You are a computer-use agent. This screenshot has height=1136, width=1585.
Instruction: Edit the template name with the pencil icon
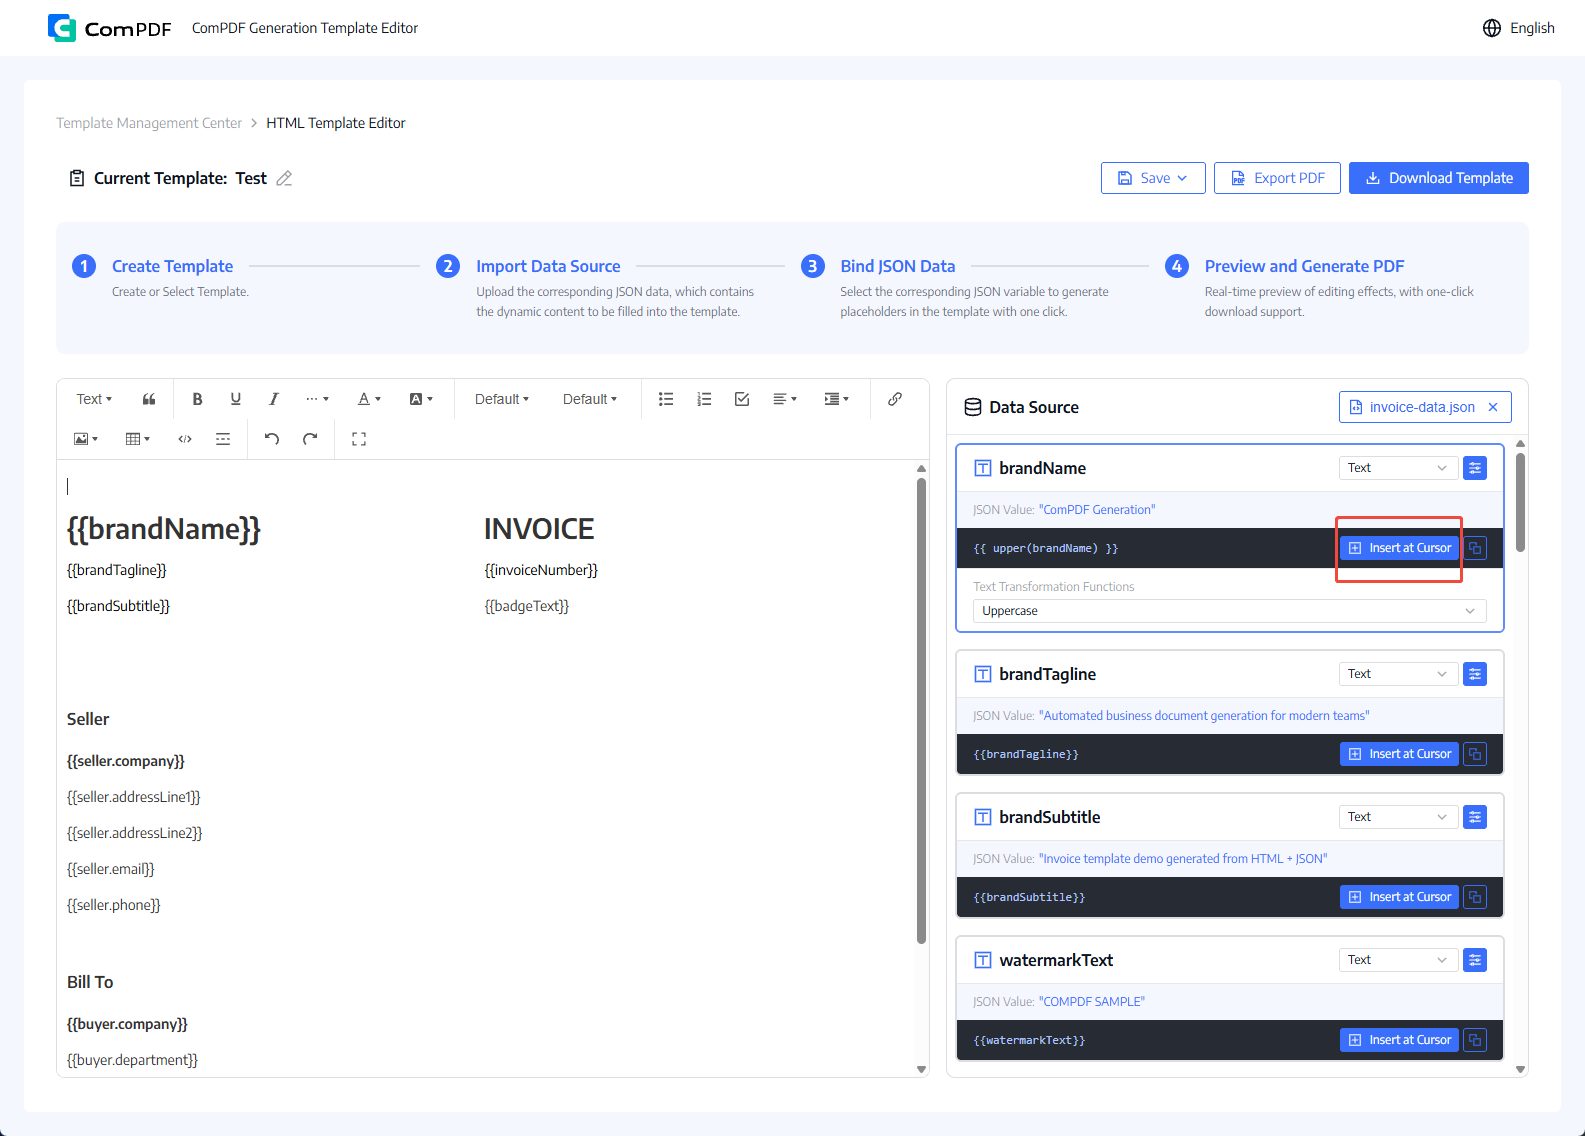[x=284, y=178]
